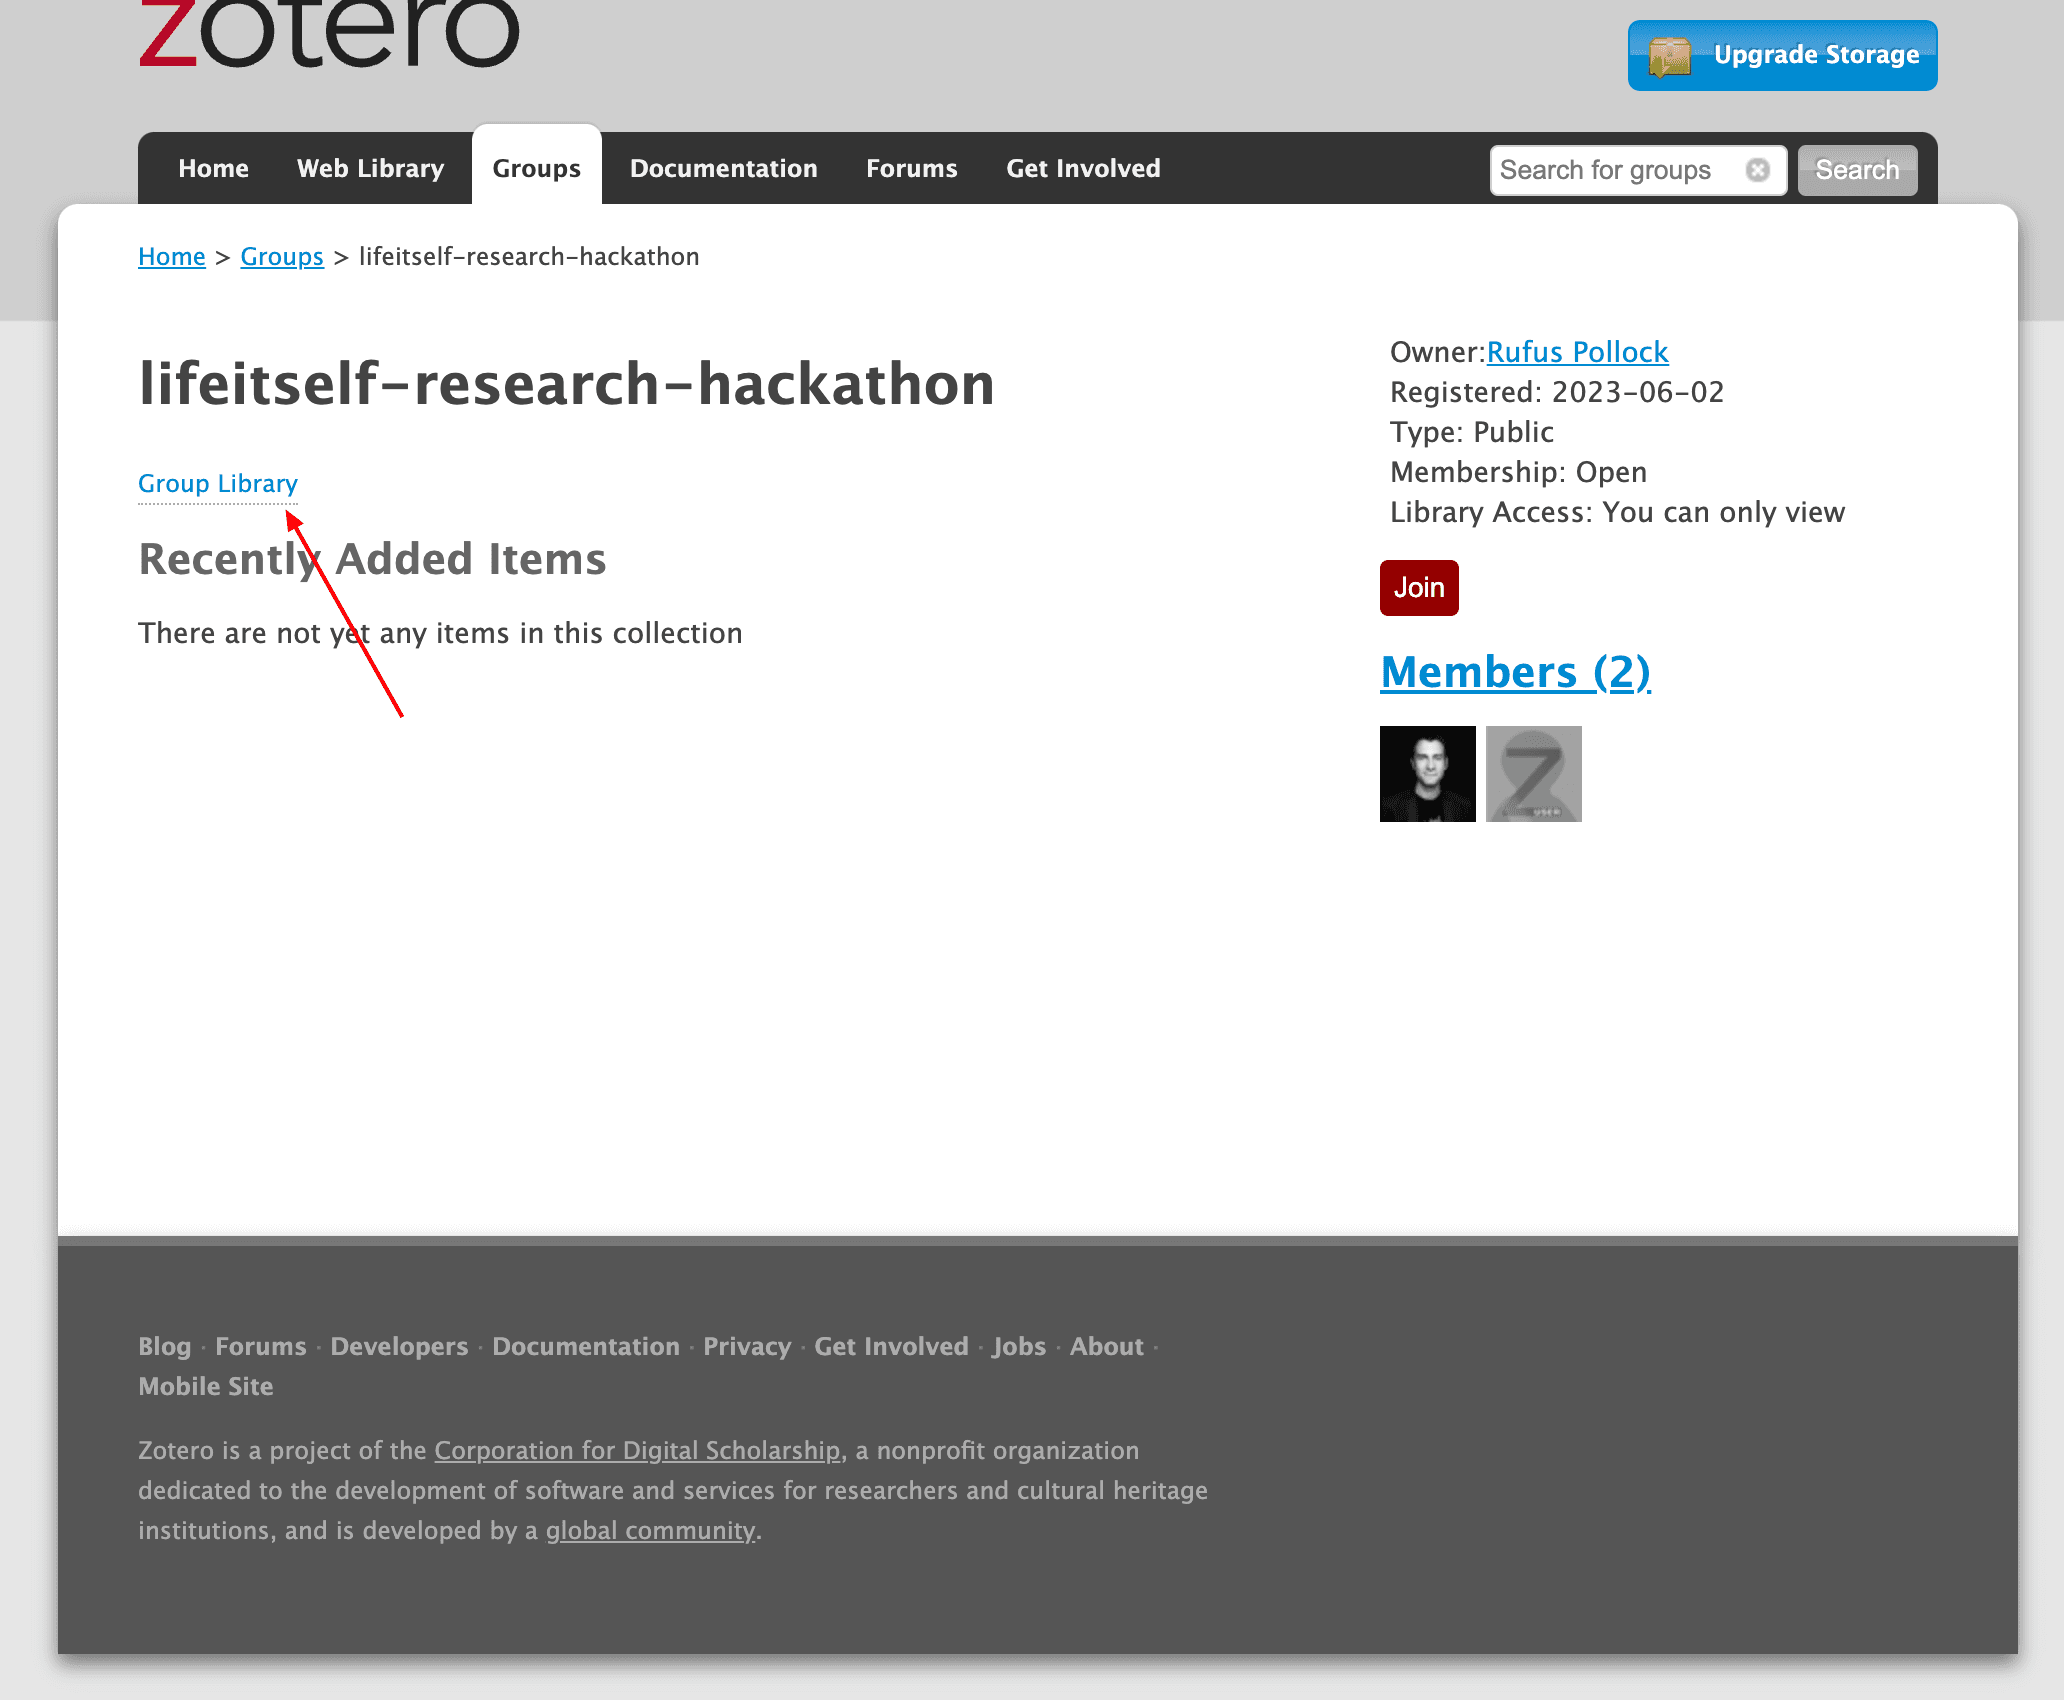Visit owner Rufus Pollock's profile

tap(1577, 352)
